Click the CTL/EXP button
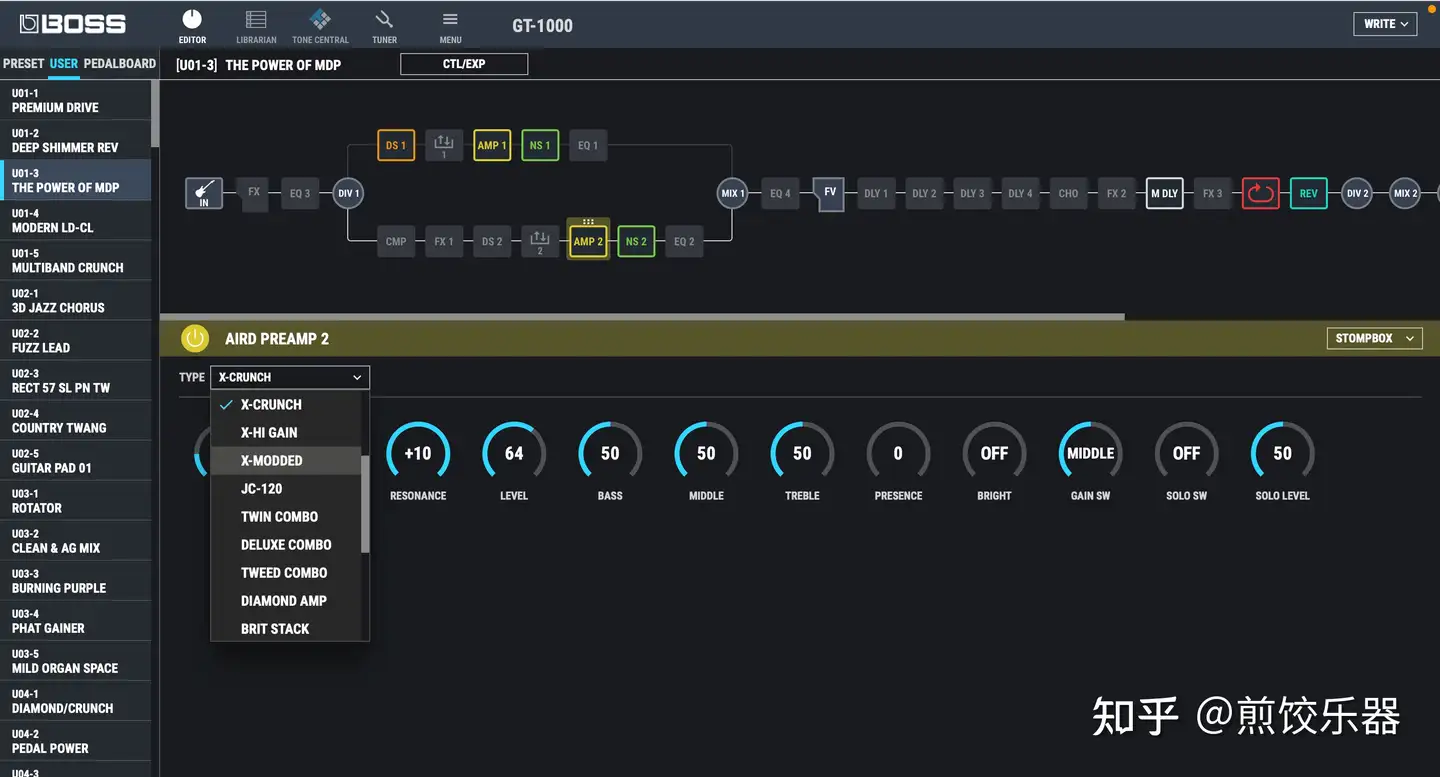 (x=464, y=64)
